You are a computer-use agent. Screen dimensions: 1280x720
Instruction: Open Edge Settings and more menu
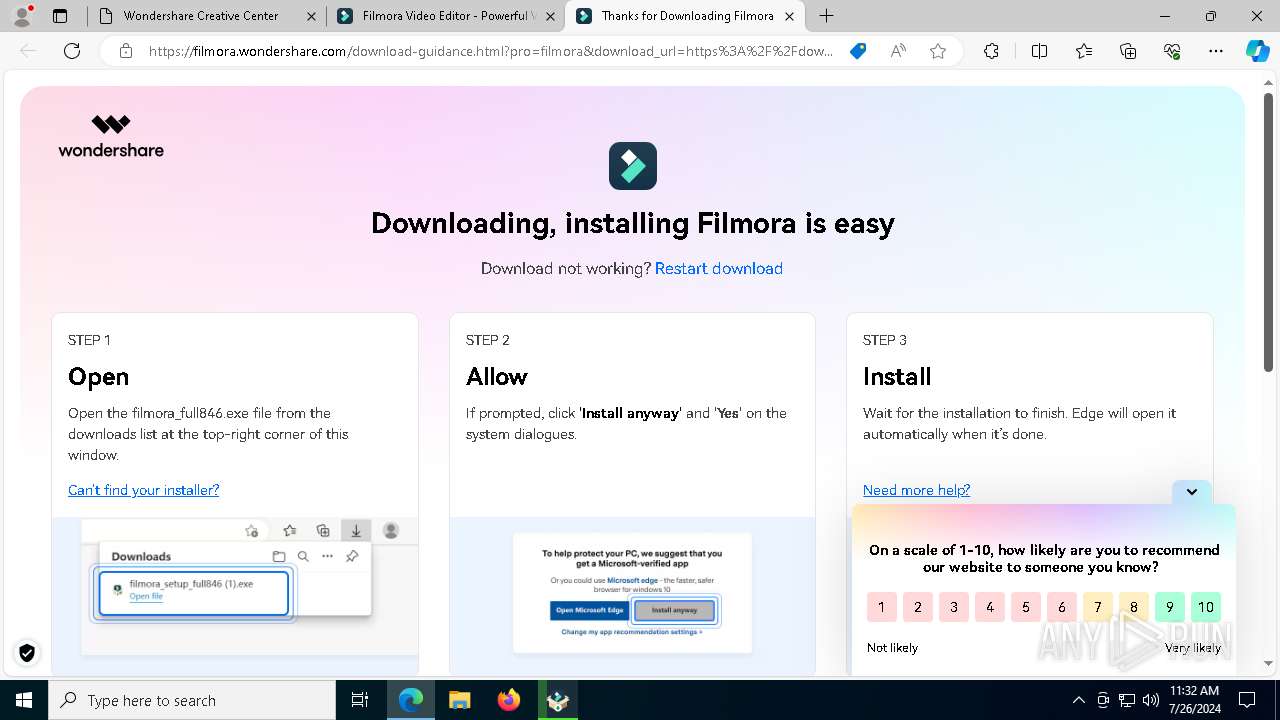1216,51
